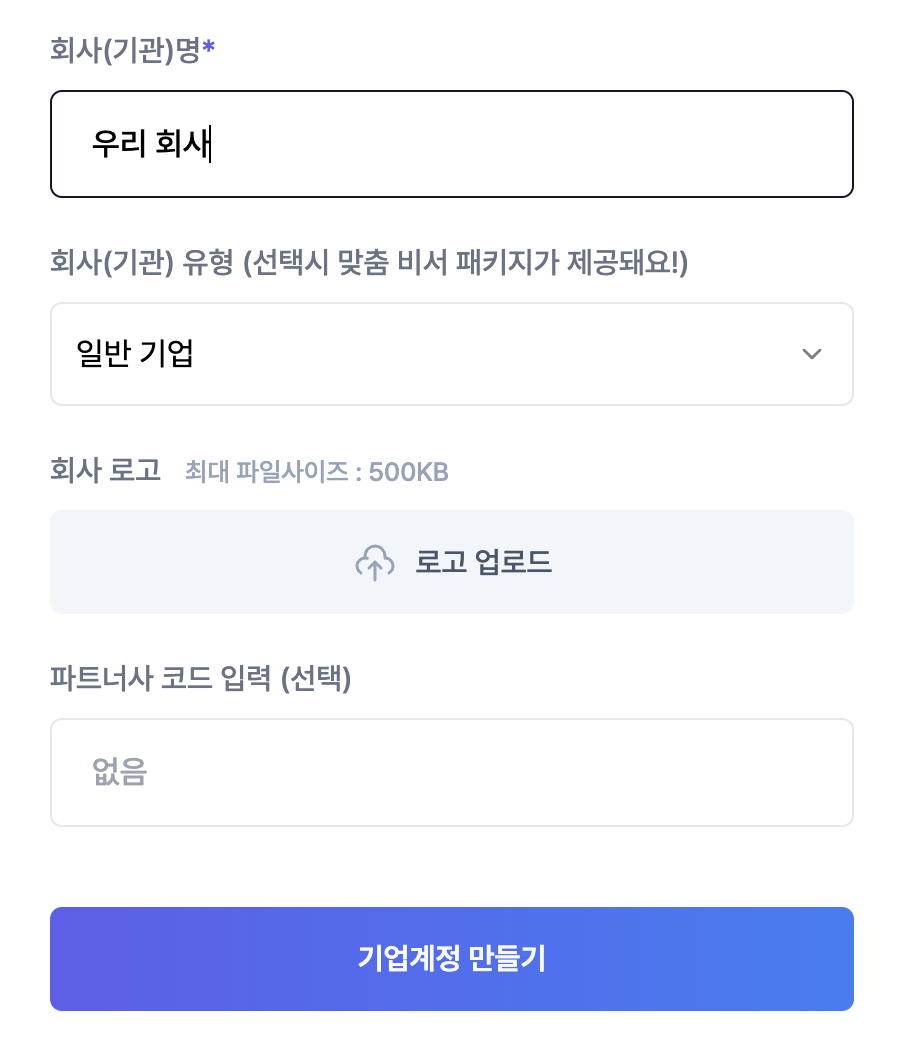
Task: Open the 일반 기업 company type dropdown
Action: pyautogui.click(x=452, y=354)
